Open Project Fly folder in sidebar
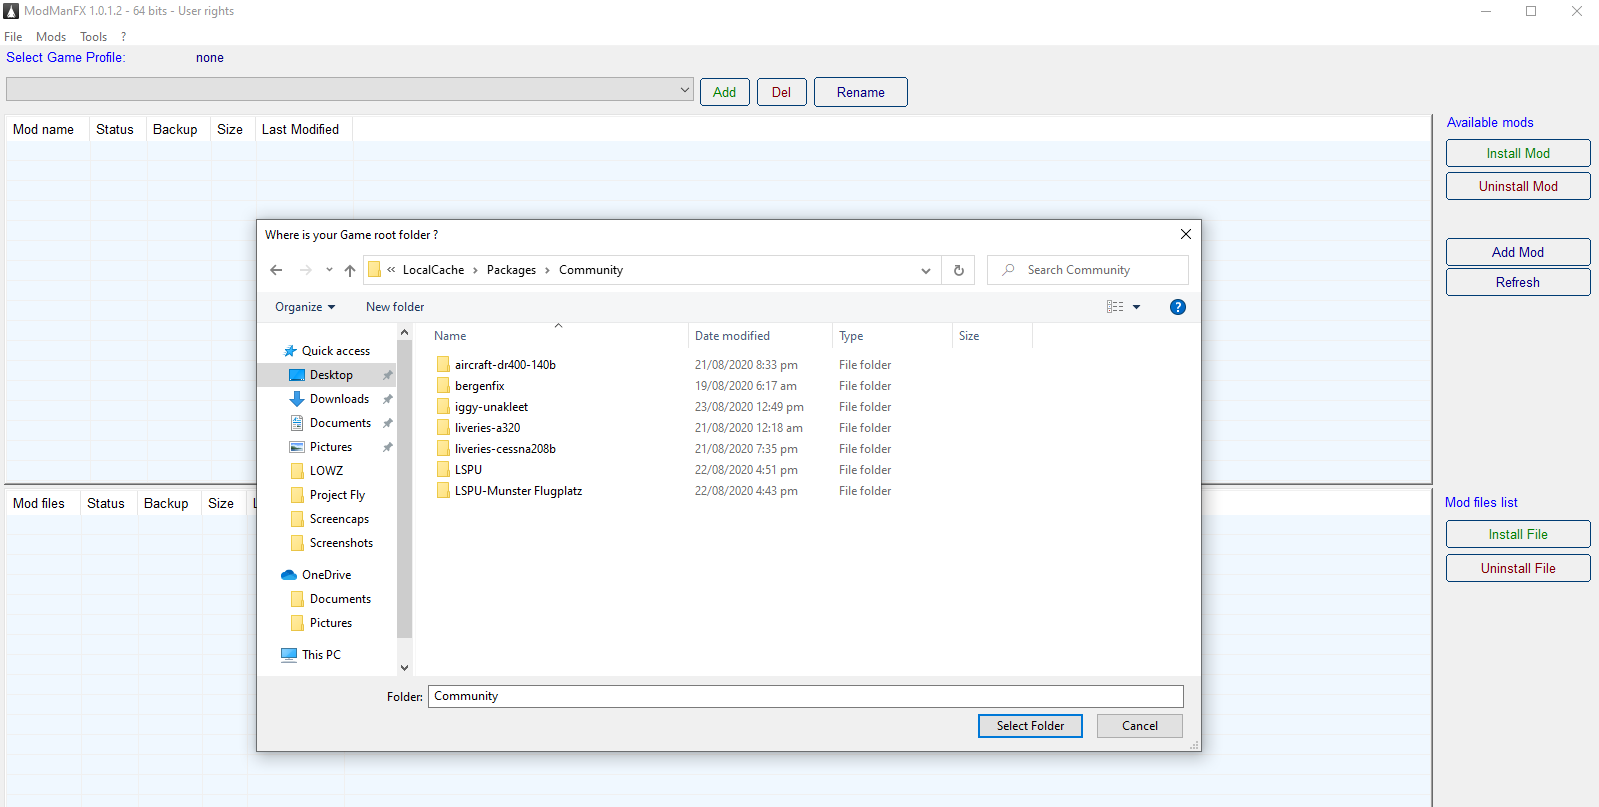This screenshot has height=807, width=1599. (x=337, y=495)
